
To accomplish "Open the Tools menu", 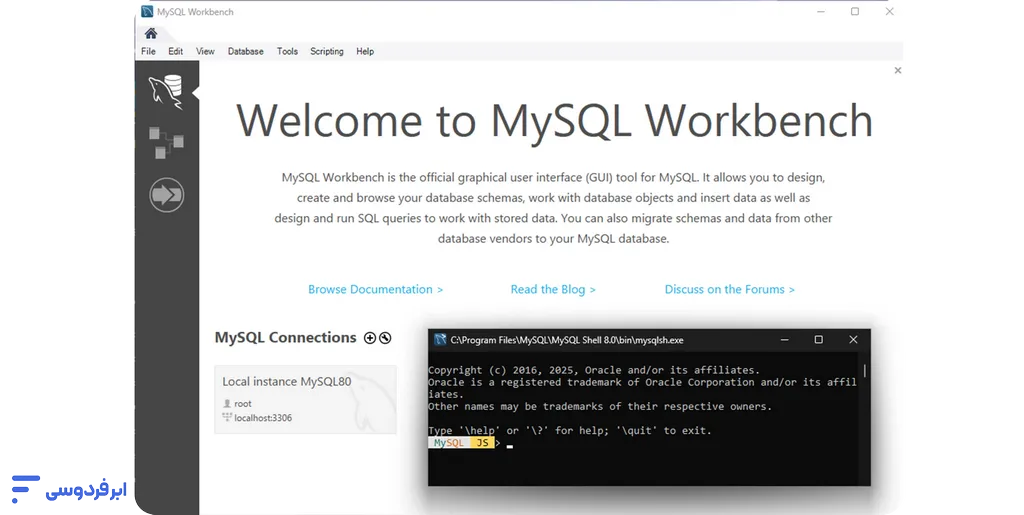I will click(287, 52).
